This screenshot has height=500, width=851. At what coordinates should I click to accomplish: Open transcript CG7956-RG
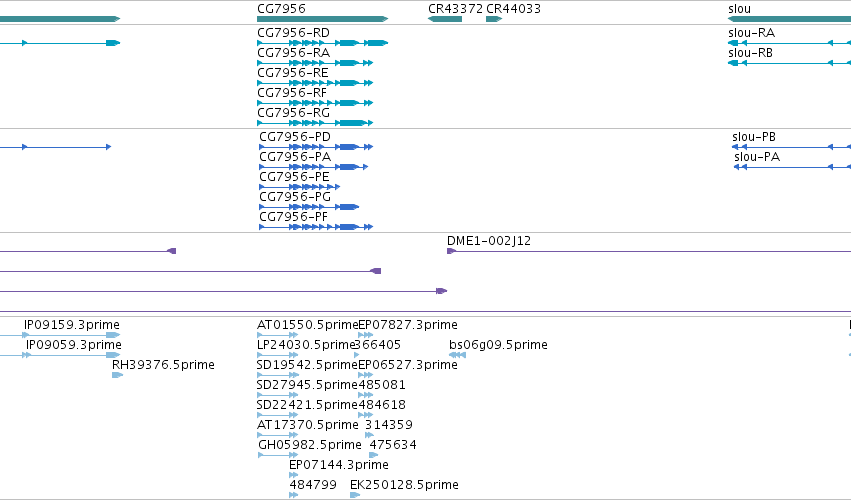point(294,113)
